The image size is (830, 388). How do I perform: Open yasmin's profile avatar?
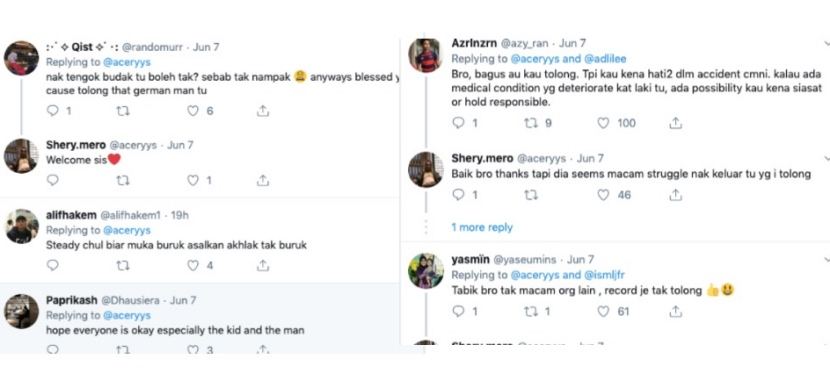pos(426,270)
